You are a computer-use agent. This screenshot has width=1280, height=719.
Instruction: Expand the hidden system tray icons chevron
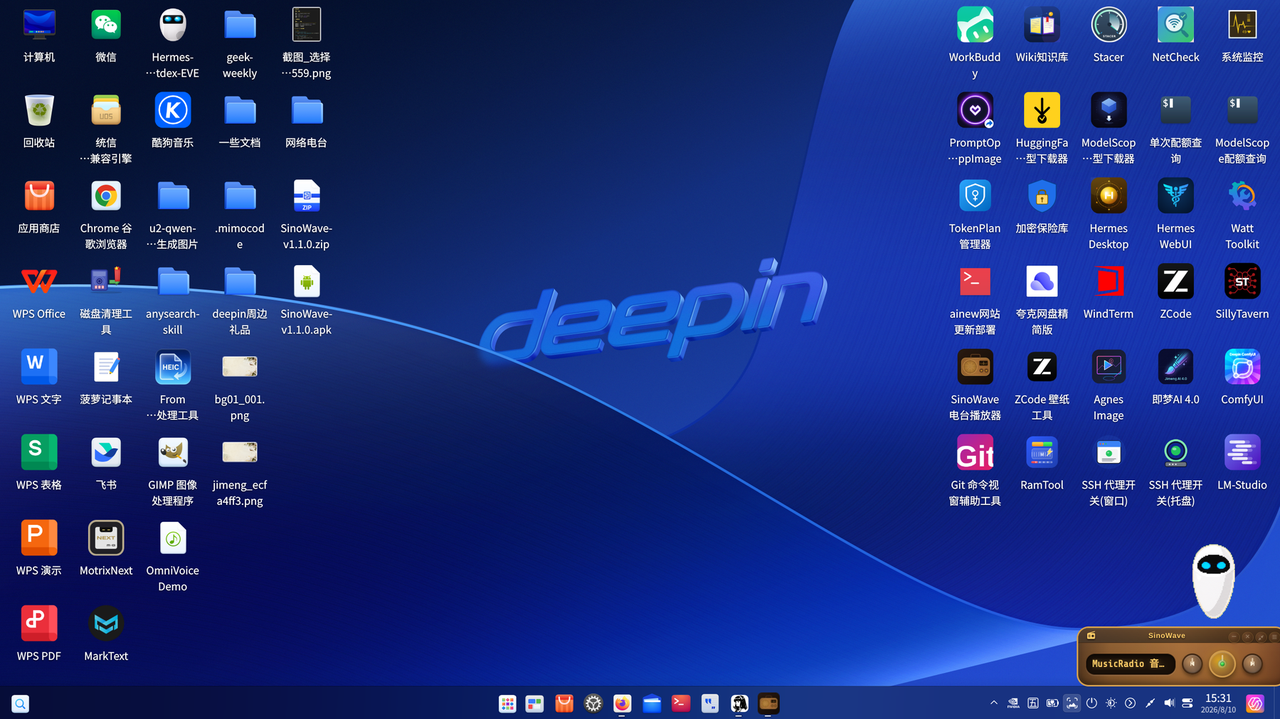994,704
